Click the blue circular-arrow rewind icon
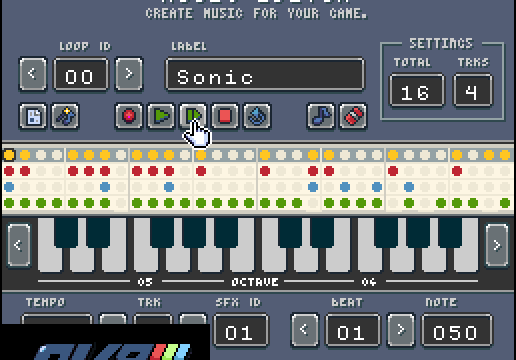 pos(257,116)
